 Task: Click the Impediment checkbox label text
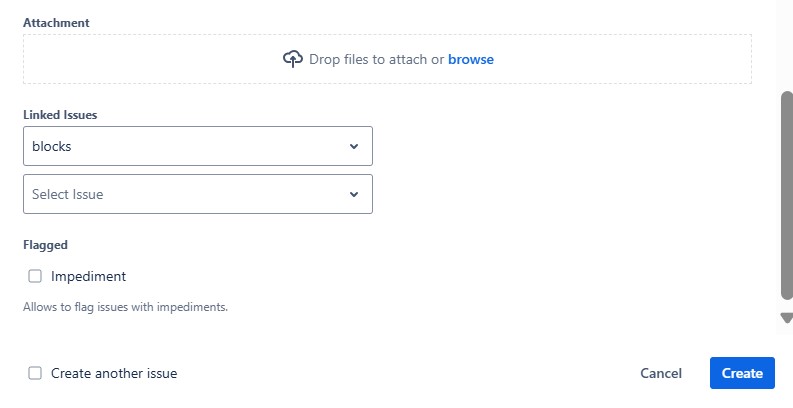[x=88, y=276]
